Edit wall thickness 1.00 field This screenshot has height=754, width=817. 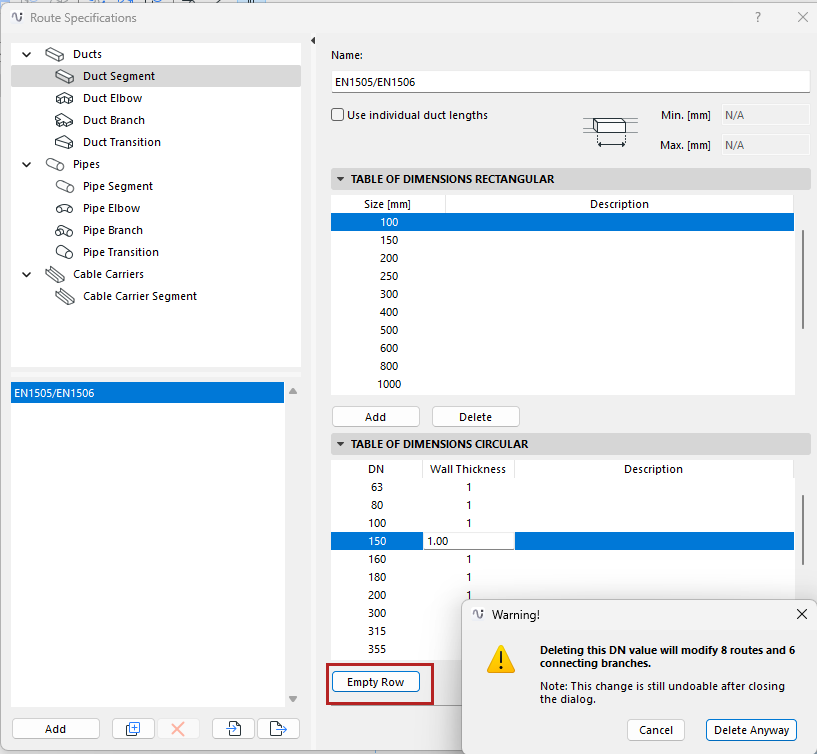[x=468, y=541]
